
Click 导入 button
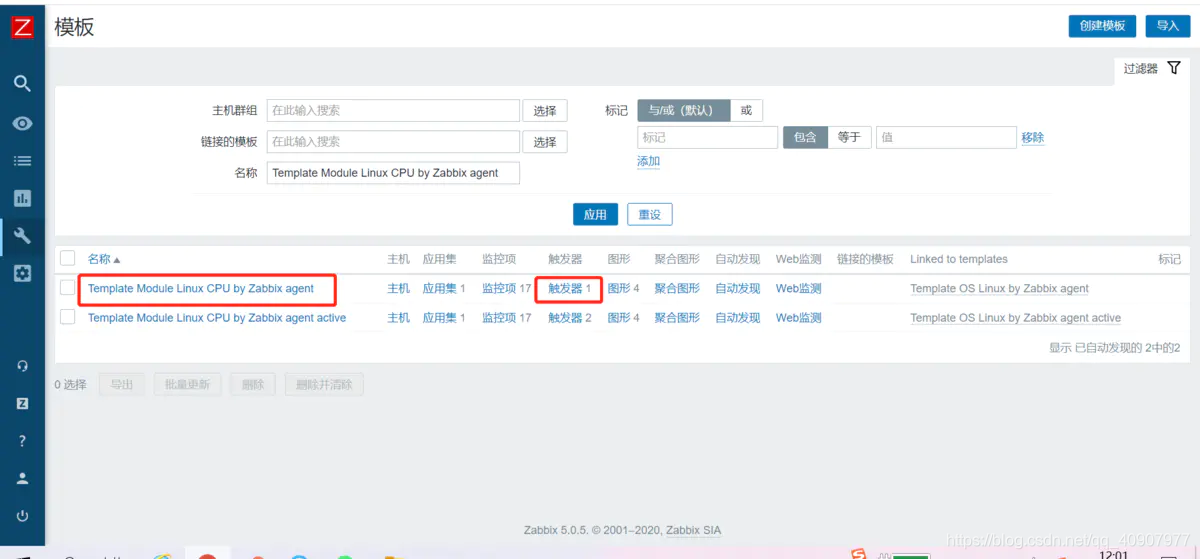click(x=1167, y=26)
